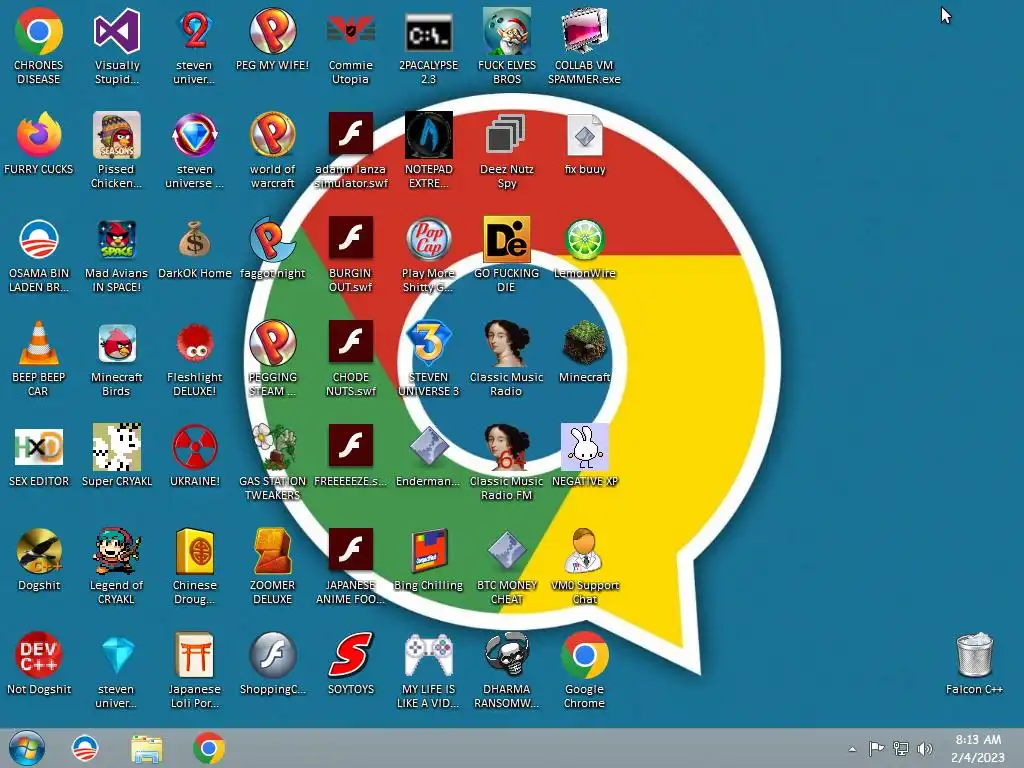Launch 2PACALYPSE 2.3 command prompt icon

pyautogui.click(x=428, y=31)
